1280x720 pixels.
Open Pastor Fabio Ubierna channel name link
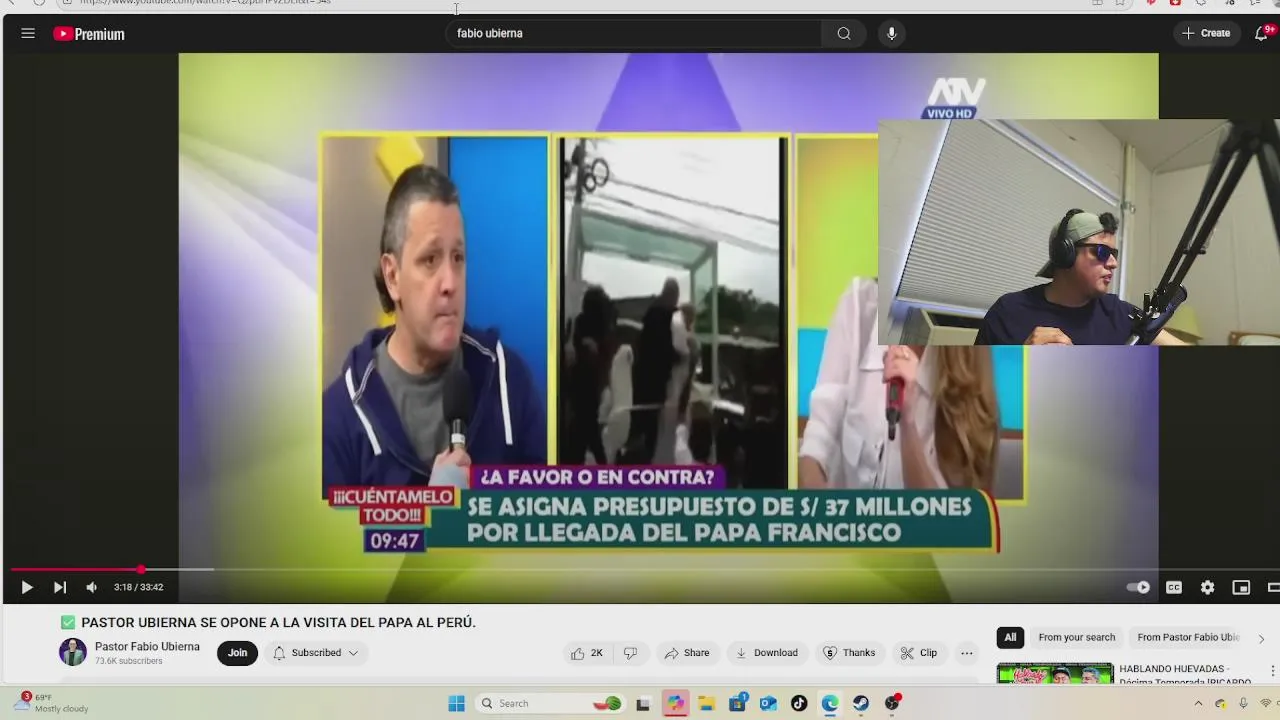pyautogui.click(x=147, y=646)
